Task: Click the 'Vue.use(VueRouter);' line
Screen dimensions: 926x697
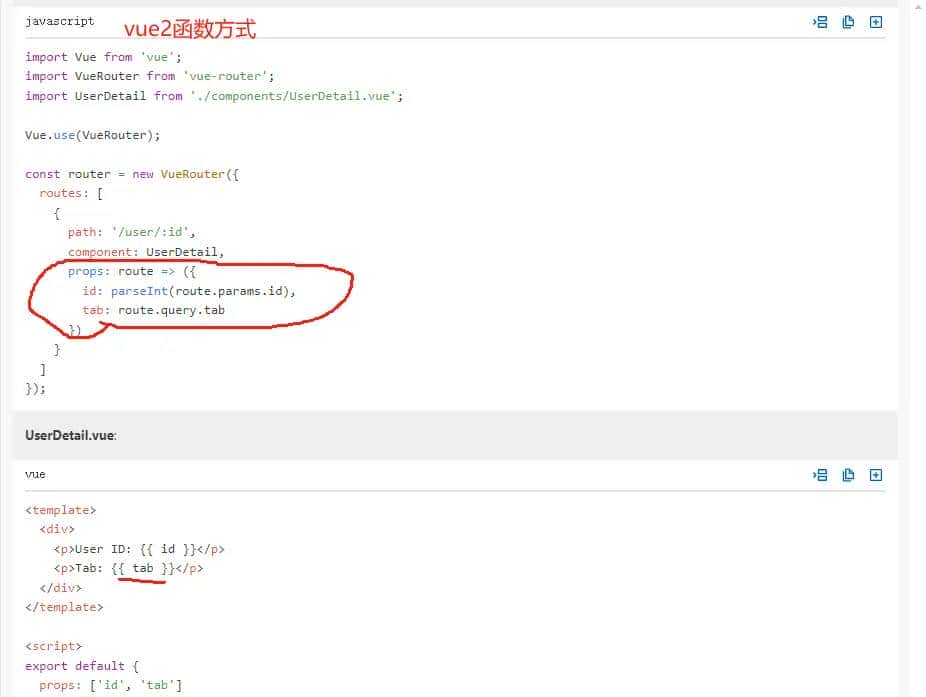Action: click(92, 135)
